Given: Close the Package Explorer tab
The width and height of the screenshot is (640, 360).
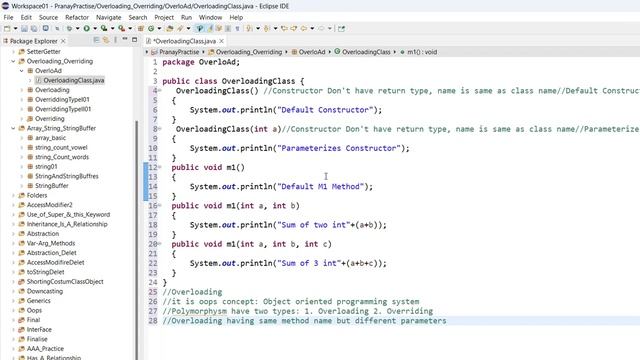Looking at the screenshot, I should [63, 41].
